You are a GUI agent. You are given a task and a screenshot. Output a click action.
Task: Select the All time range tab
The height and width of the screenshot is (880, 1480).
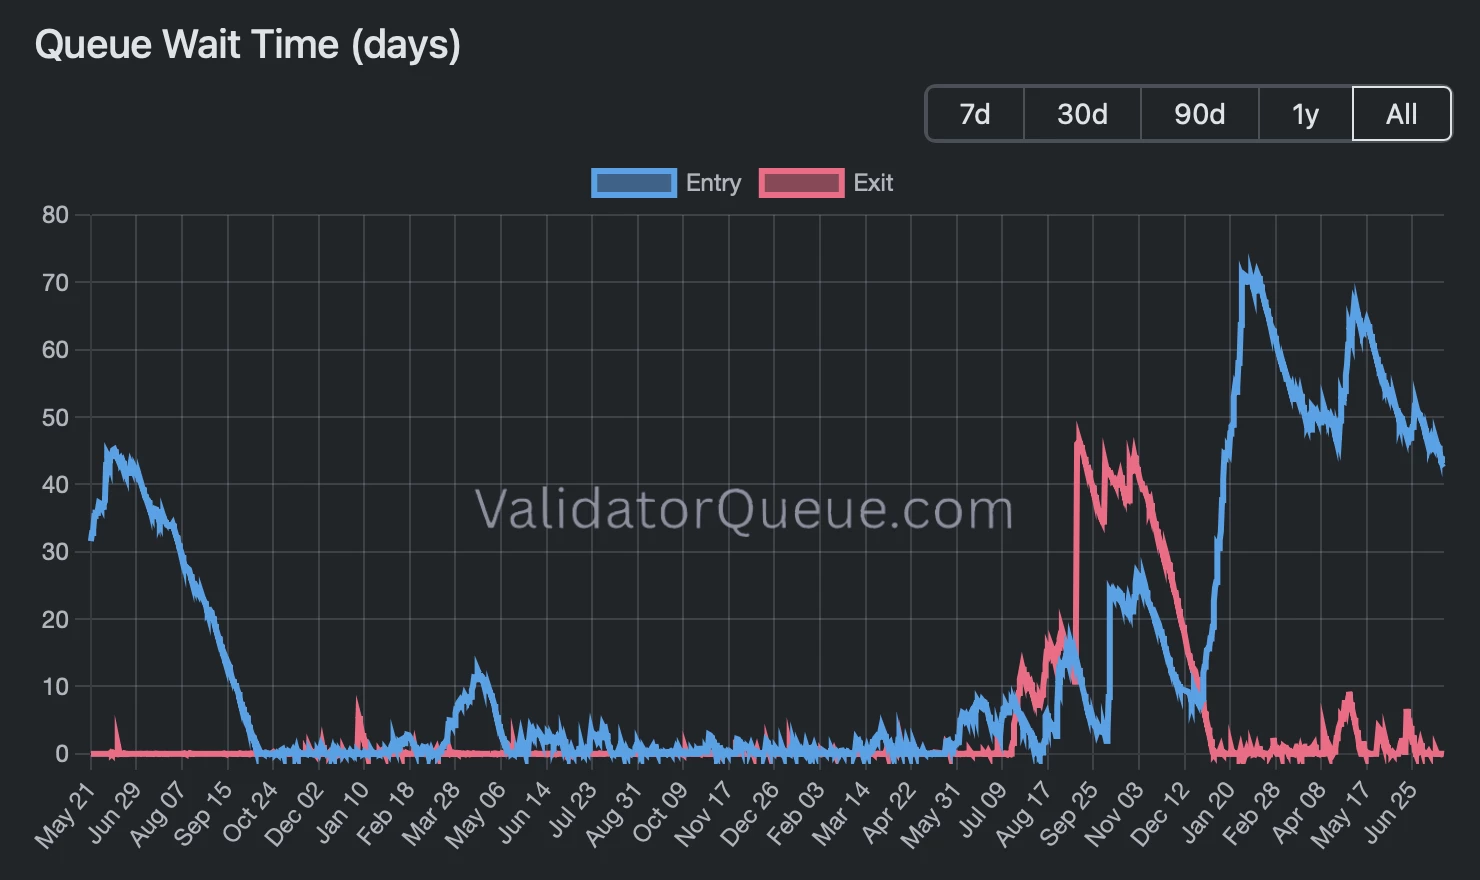[1401, 114]
